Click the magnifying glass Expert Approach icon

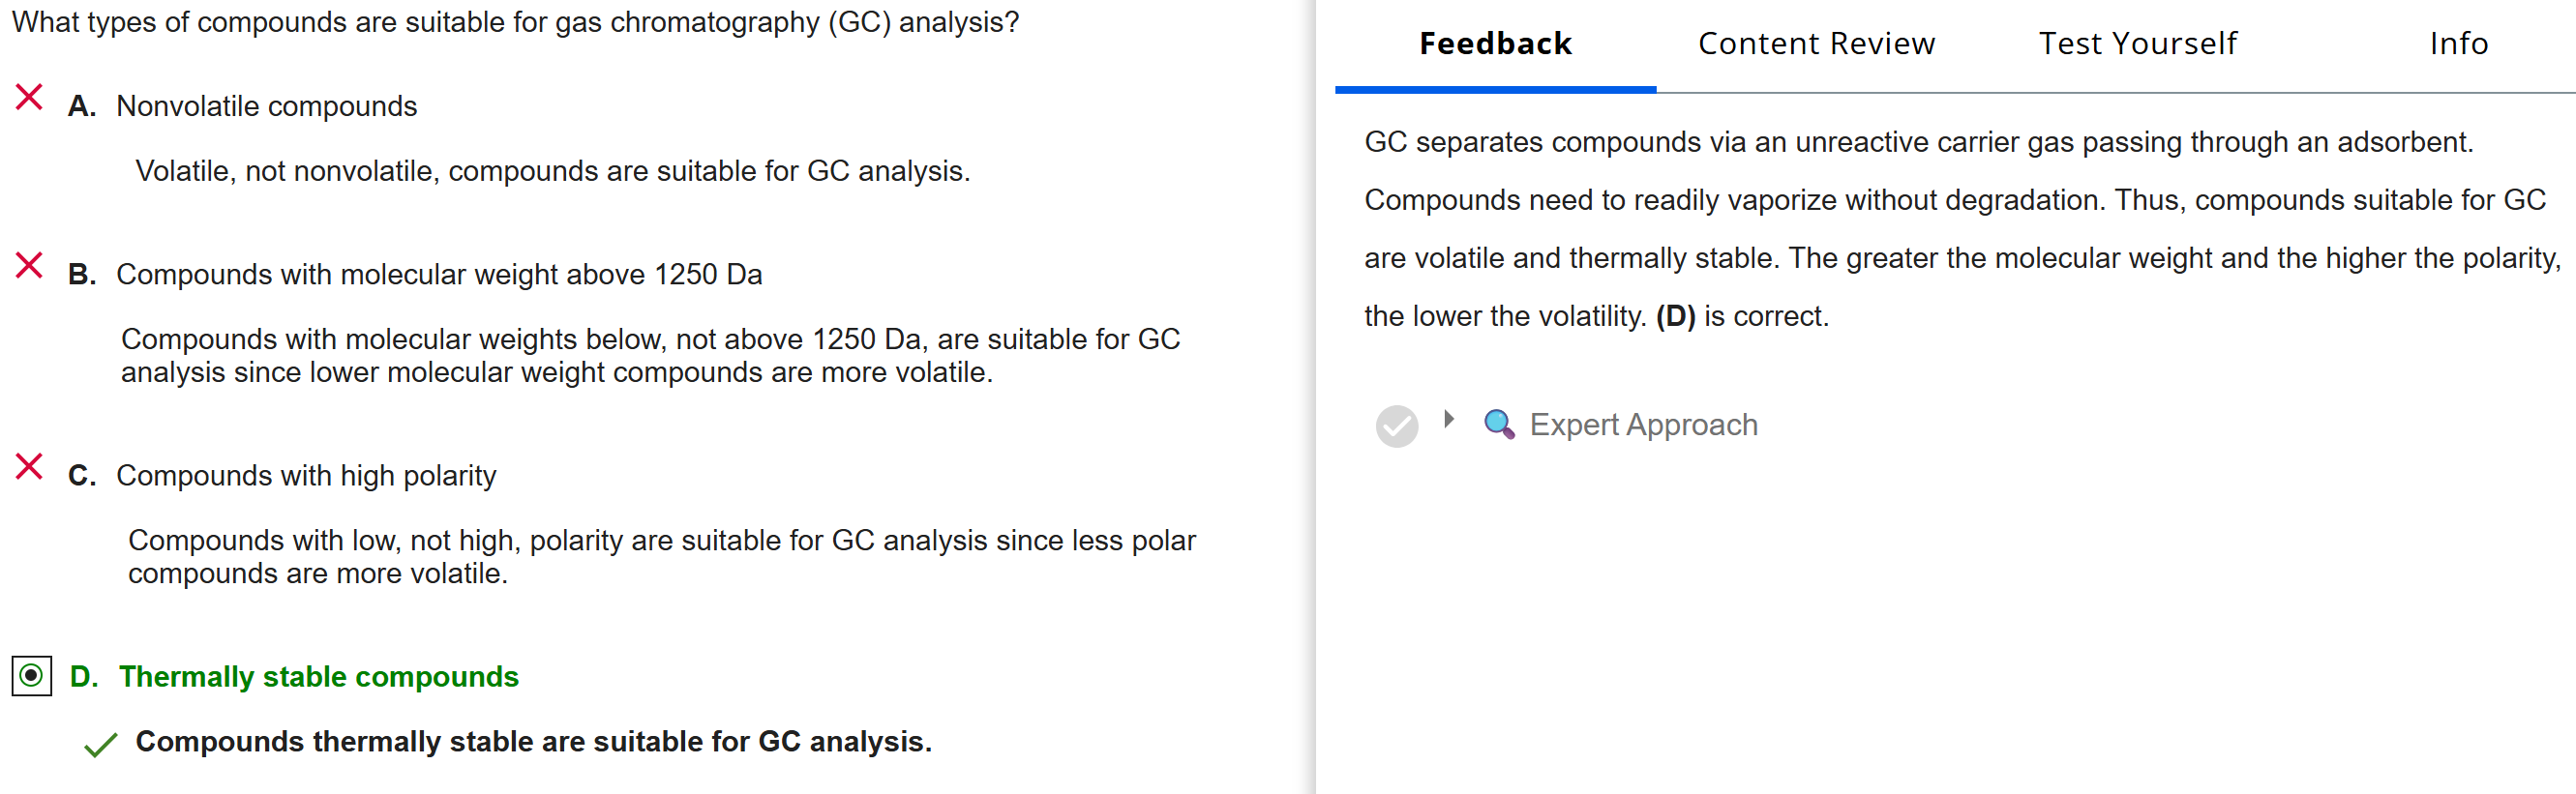point(1498,424)
